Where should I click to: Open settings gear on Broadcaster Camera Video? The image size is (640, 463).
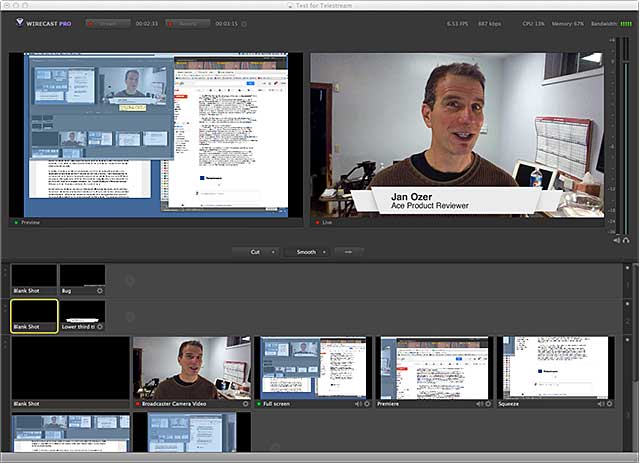245,404
